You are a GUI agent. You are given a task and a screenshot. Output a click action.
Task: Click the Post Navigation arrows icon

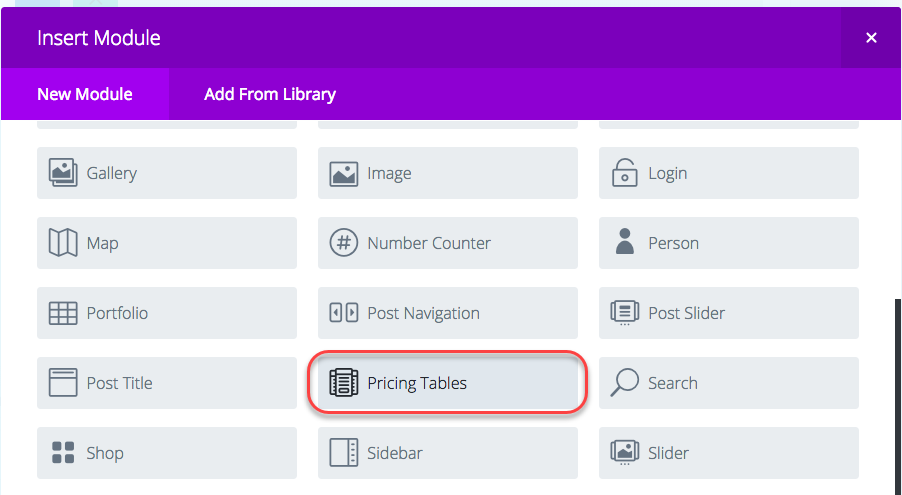(343, 313)
